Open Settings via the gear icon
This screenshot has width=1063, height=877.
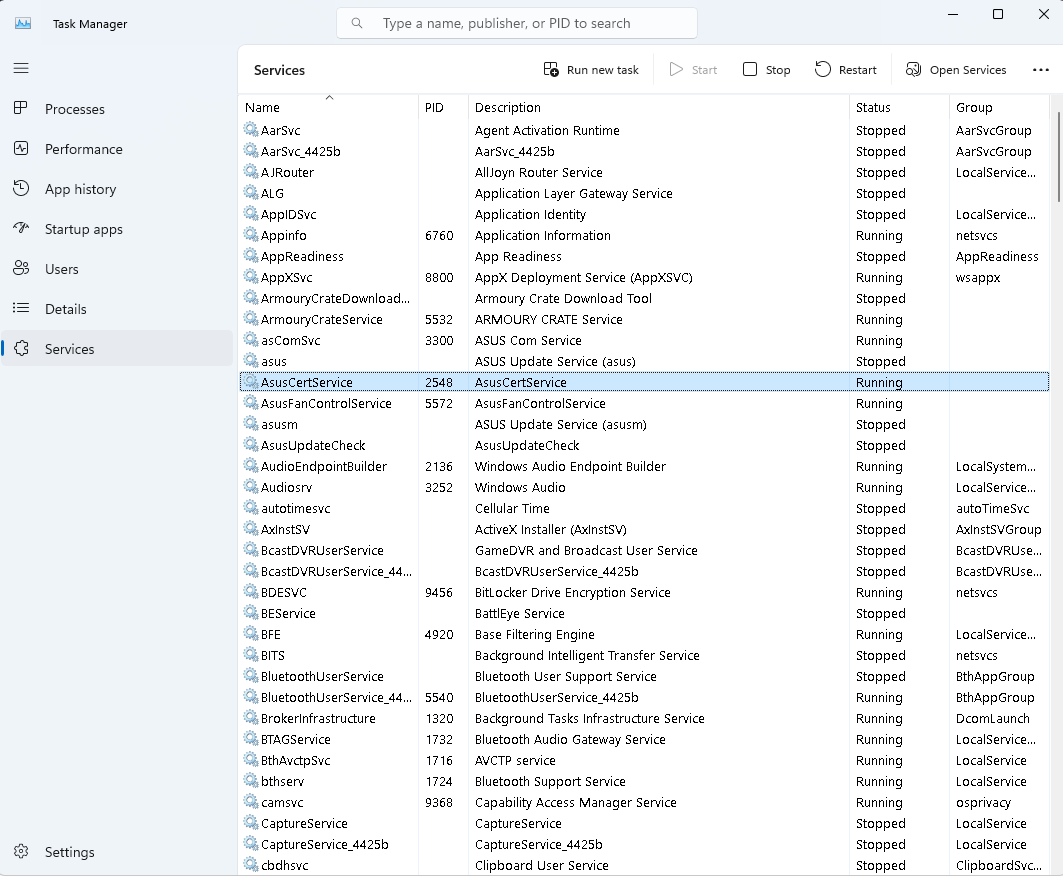pos(21,852)
